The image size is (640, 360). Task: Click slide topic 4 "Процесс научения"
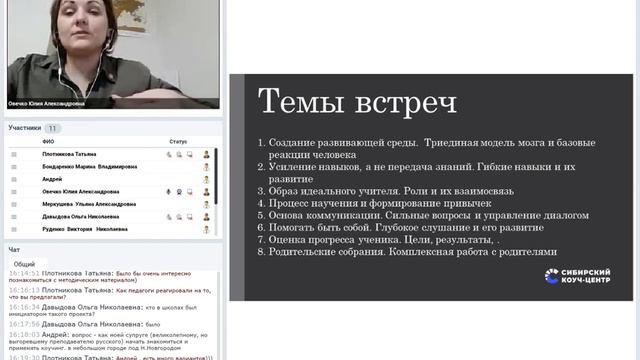(374, 203)
